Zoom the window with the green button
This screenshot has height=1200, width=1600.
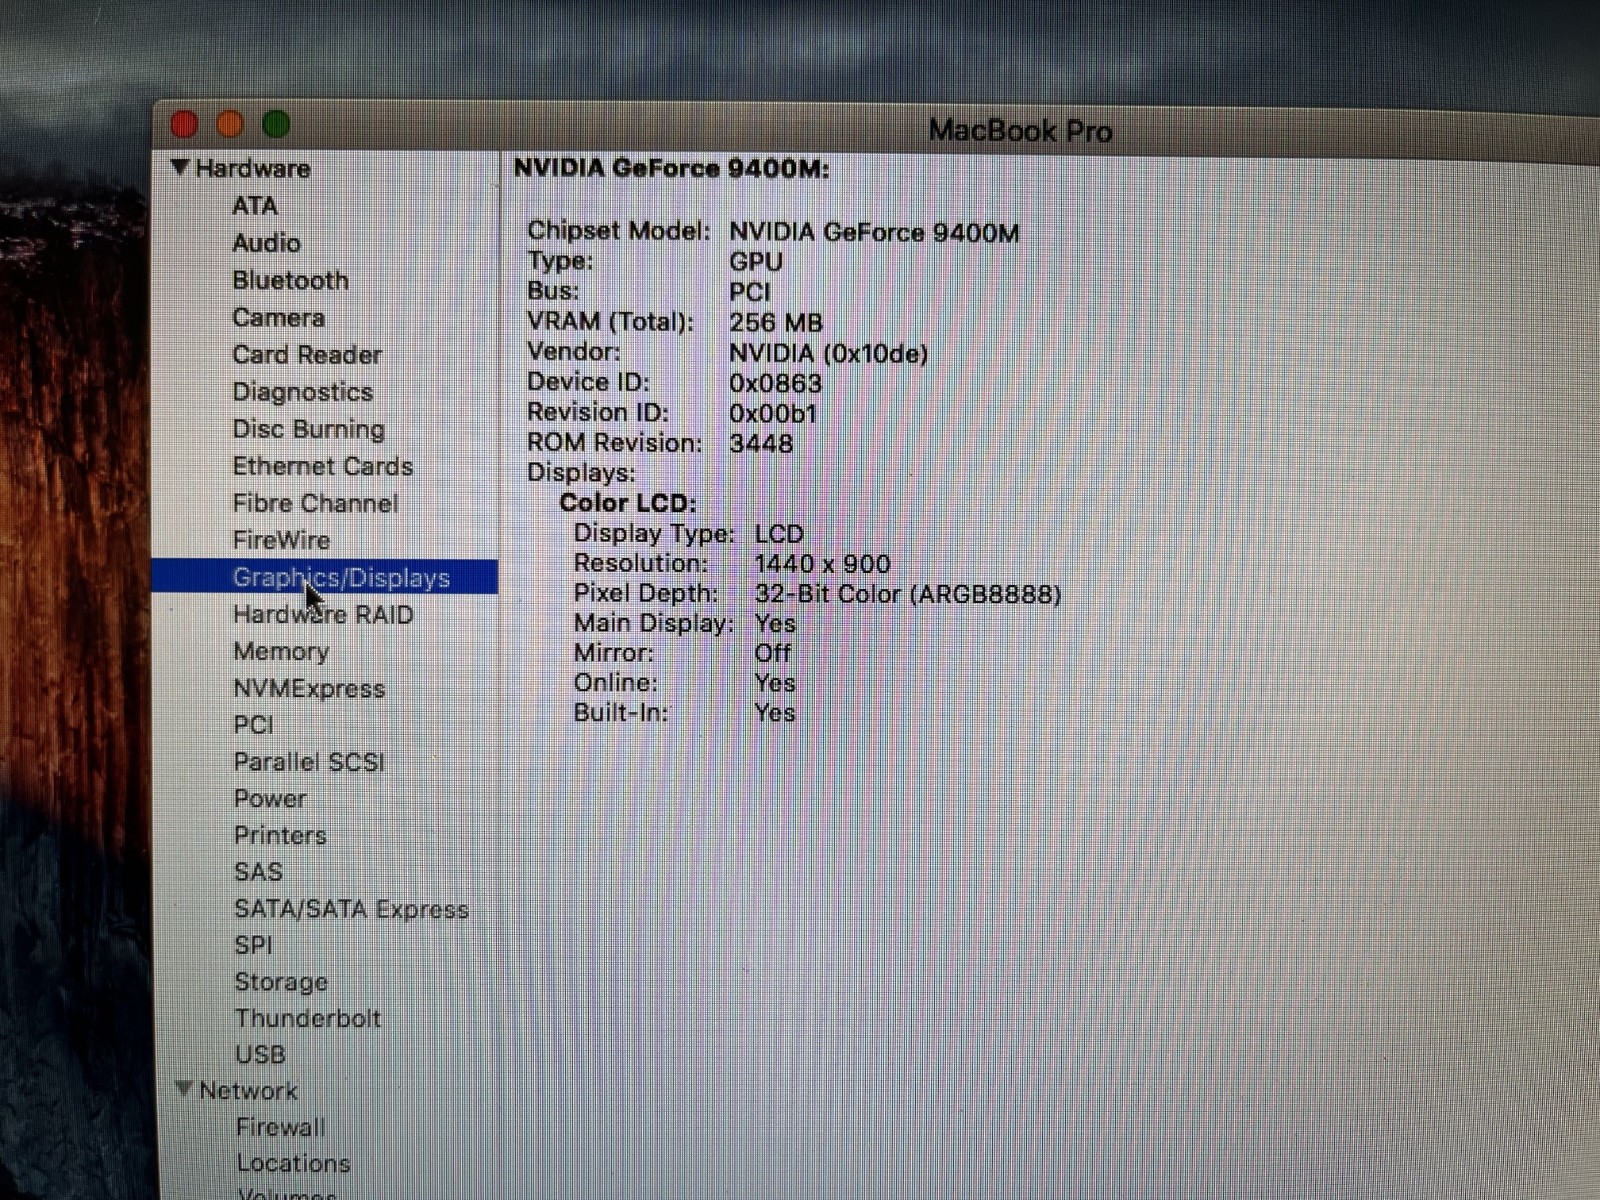276,124
